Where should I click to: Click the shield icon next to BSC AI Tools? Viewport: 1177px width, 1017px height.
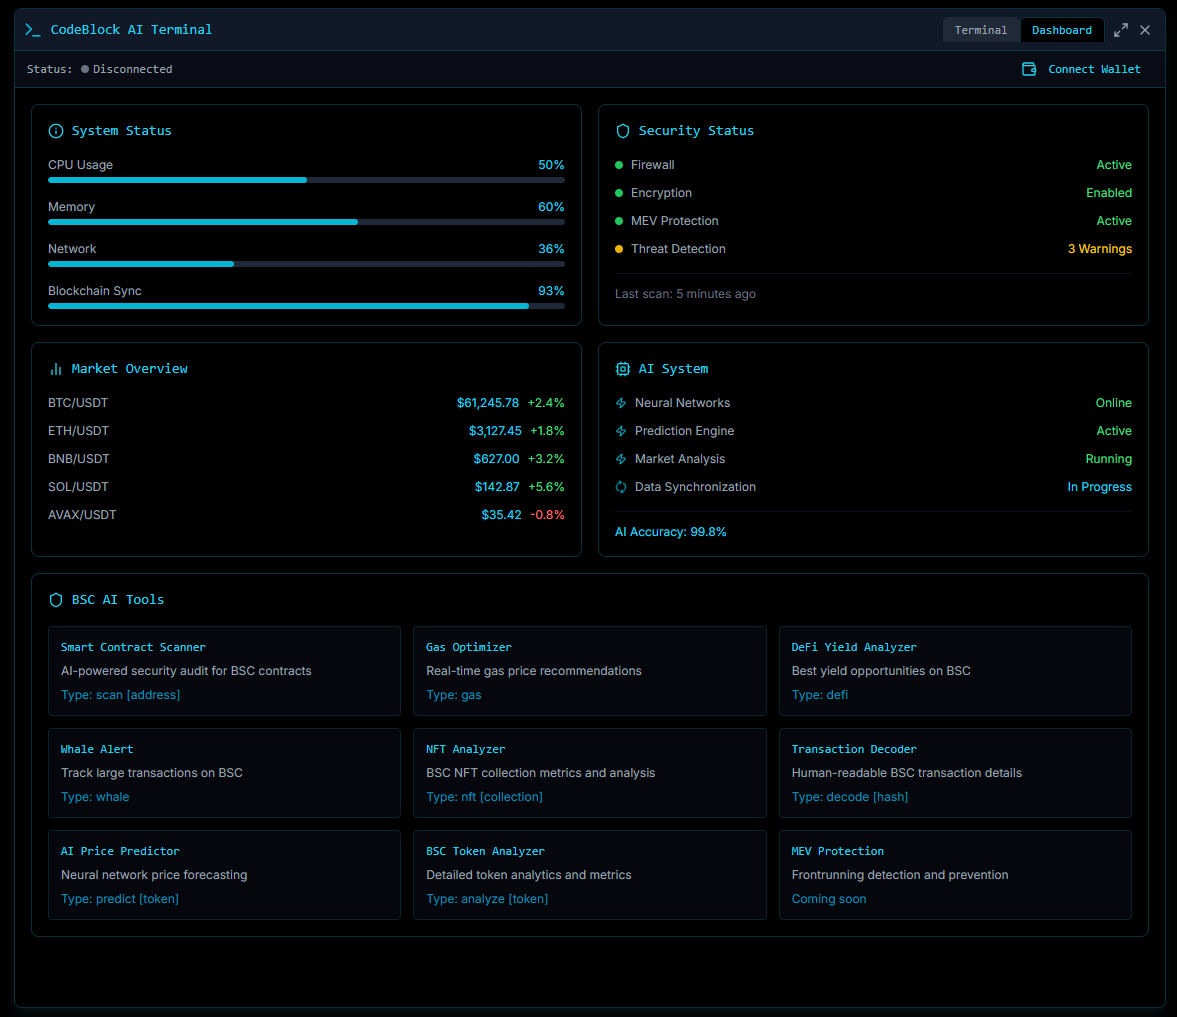[x=55, y=599]
